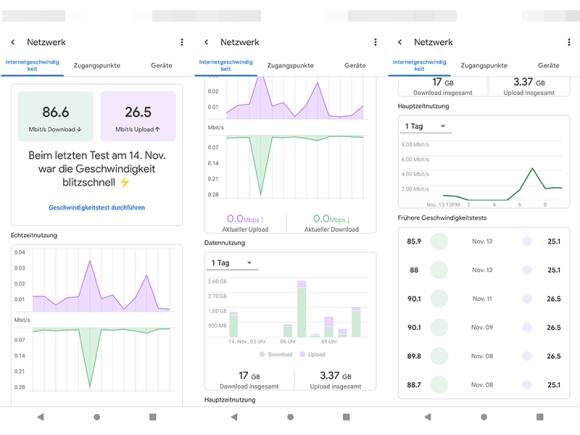The height and width of the screenshot is (435, 580).
Task: Go back from left Netzwerk screen
Action: (x=13, y=42)
